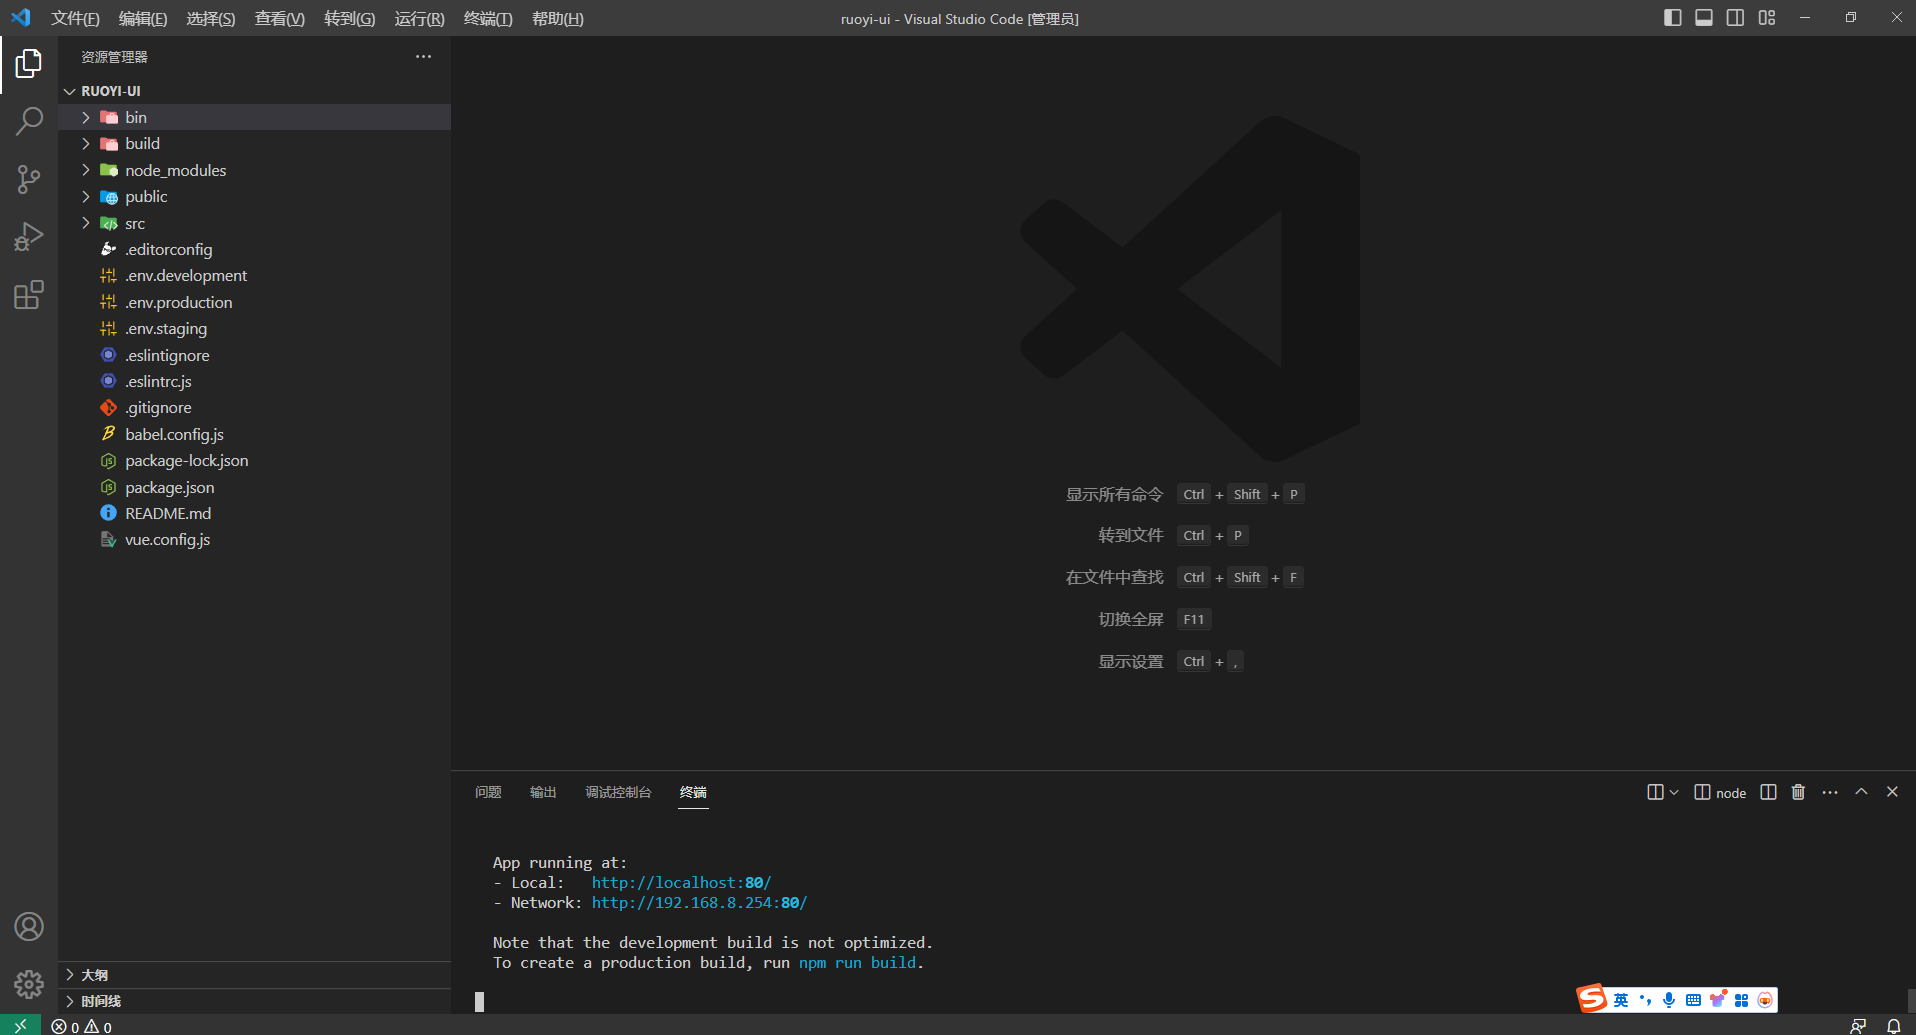Expand the public folder
Screen dimensions: 1916x1035
[x=255, y=197]
